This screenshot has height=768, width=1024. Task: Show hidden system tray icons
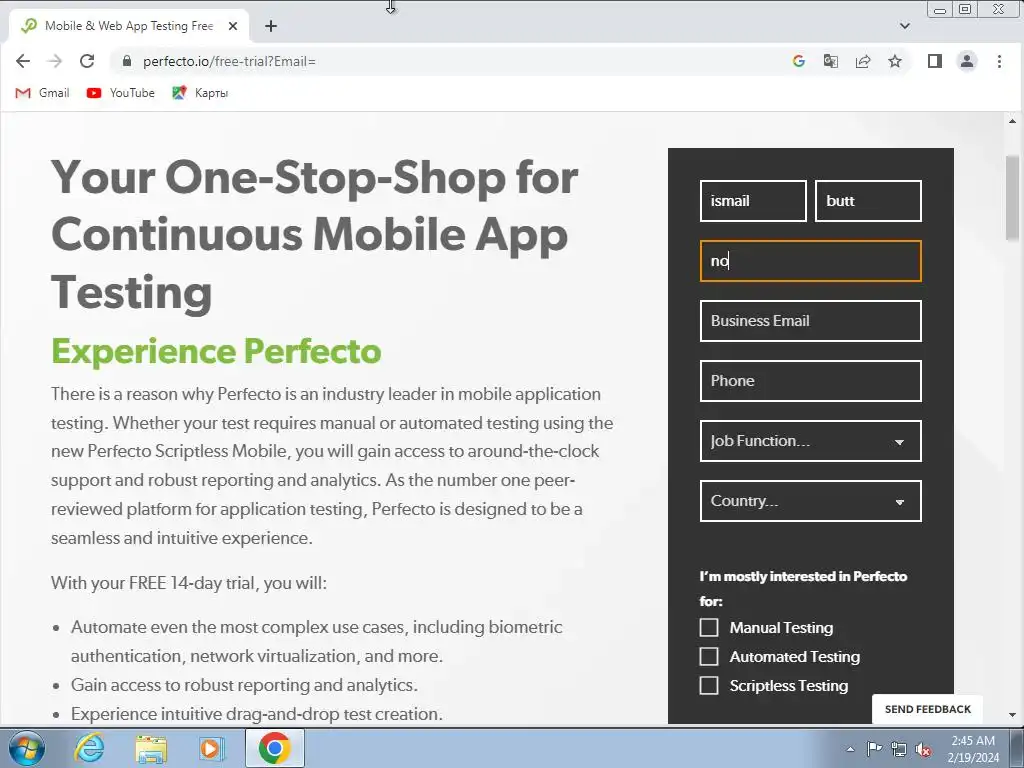[x=850, y=749]
